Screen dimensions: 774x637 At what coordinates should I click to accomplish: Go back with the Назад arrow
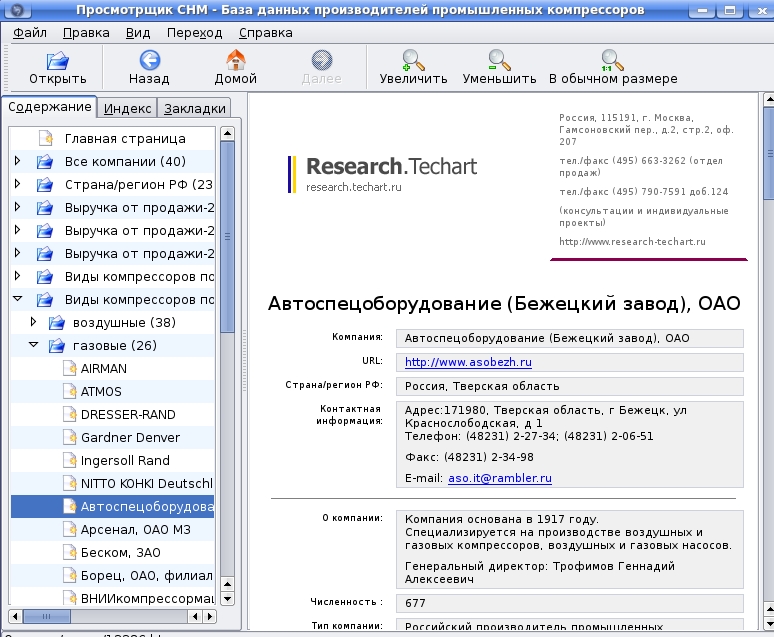149,60
